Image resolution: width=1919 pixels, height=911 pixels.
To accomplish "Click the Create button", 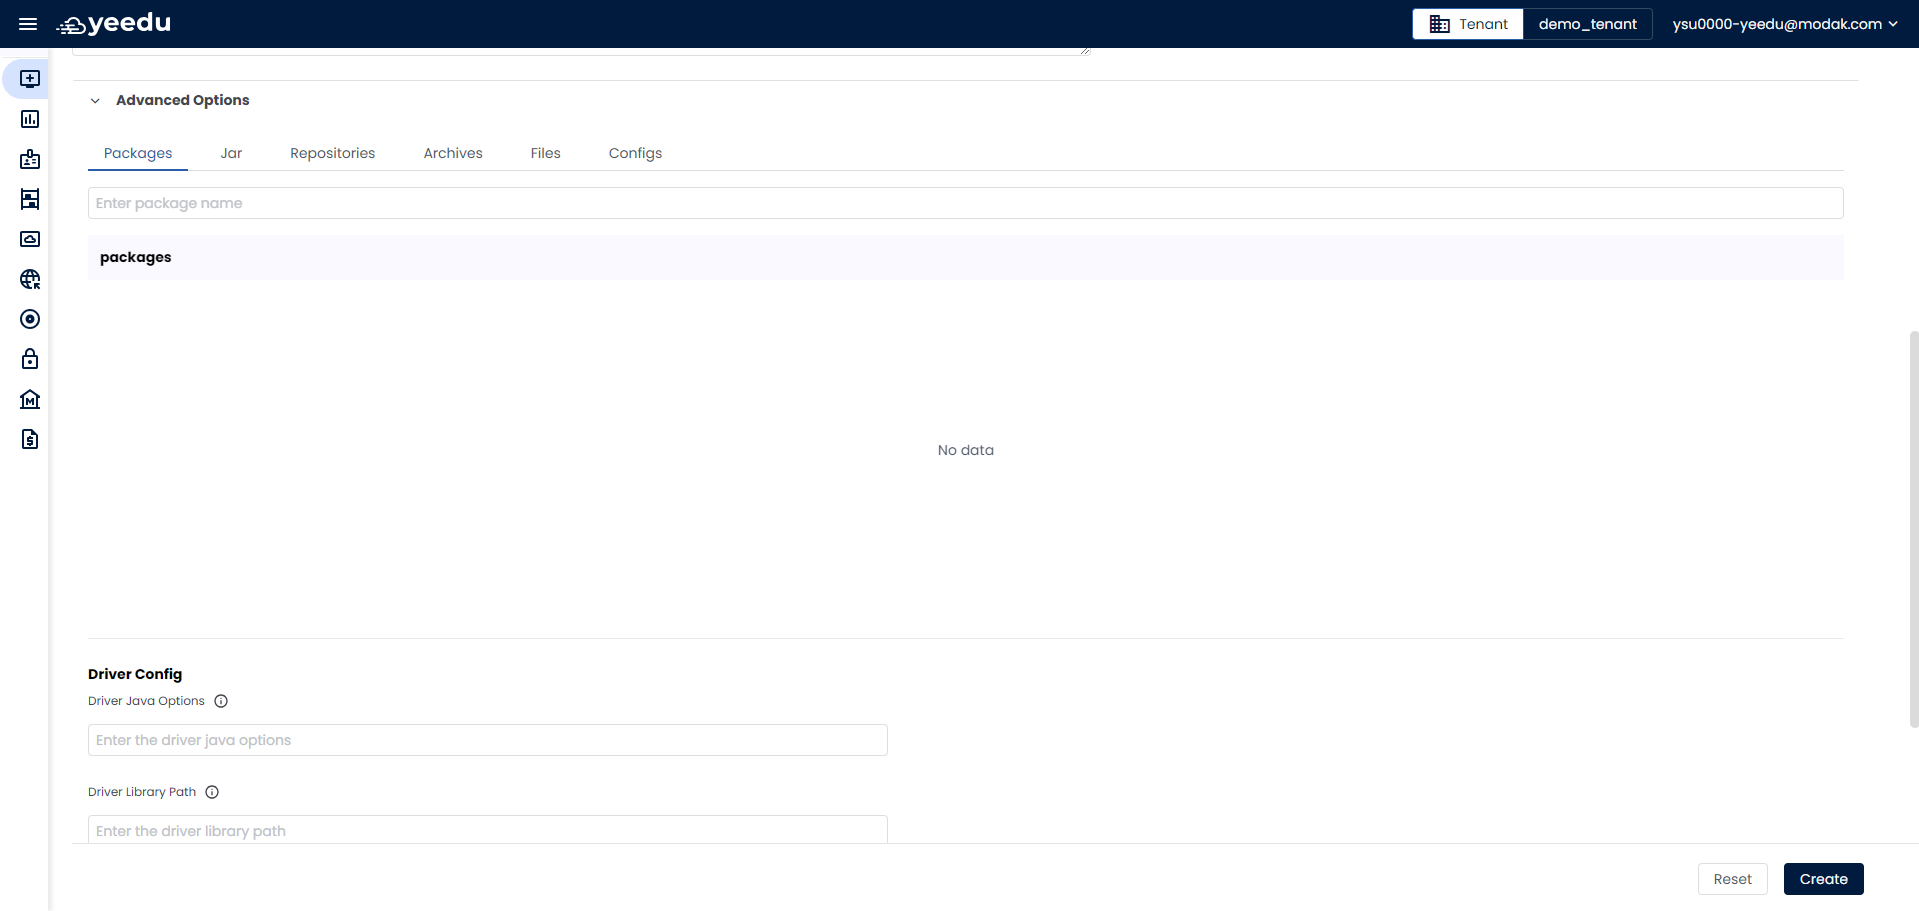I will [1823, 879].
